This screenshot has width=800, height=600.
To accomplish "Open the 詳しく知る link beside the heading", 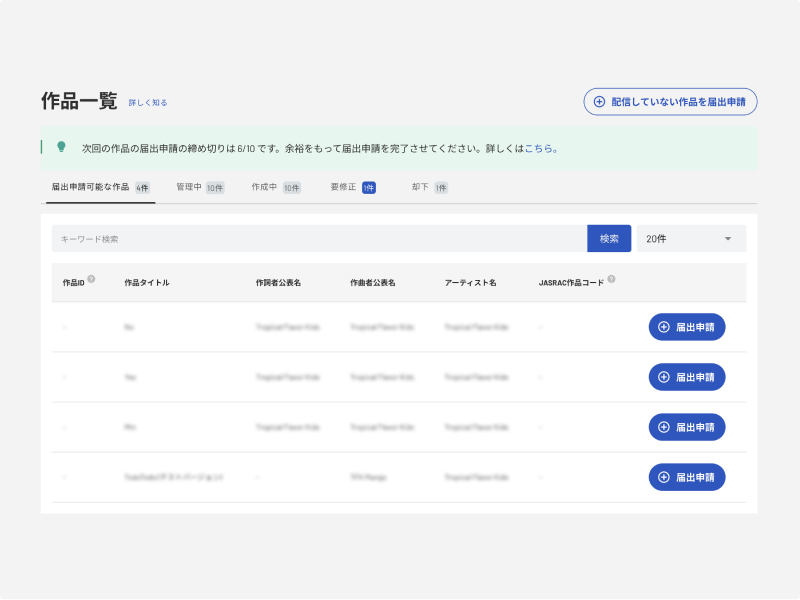I will [148, 103].
